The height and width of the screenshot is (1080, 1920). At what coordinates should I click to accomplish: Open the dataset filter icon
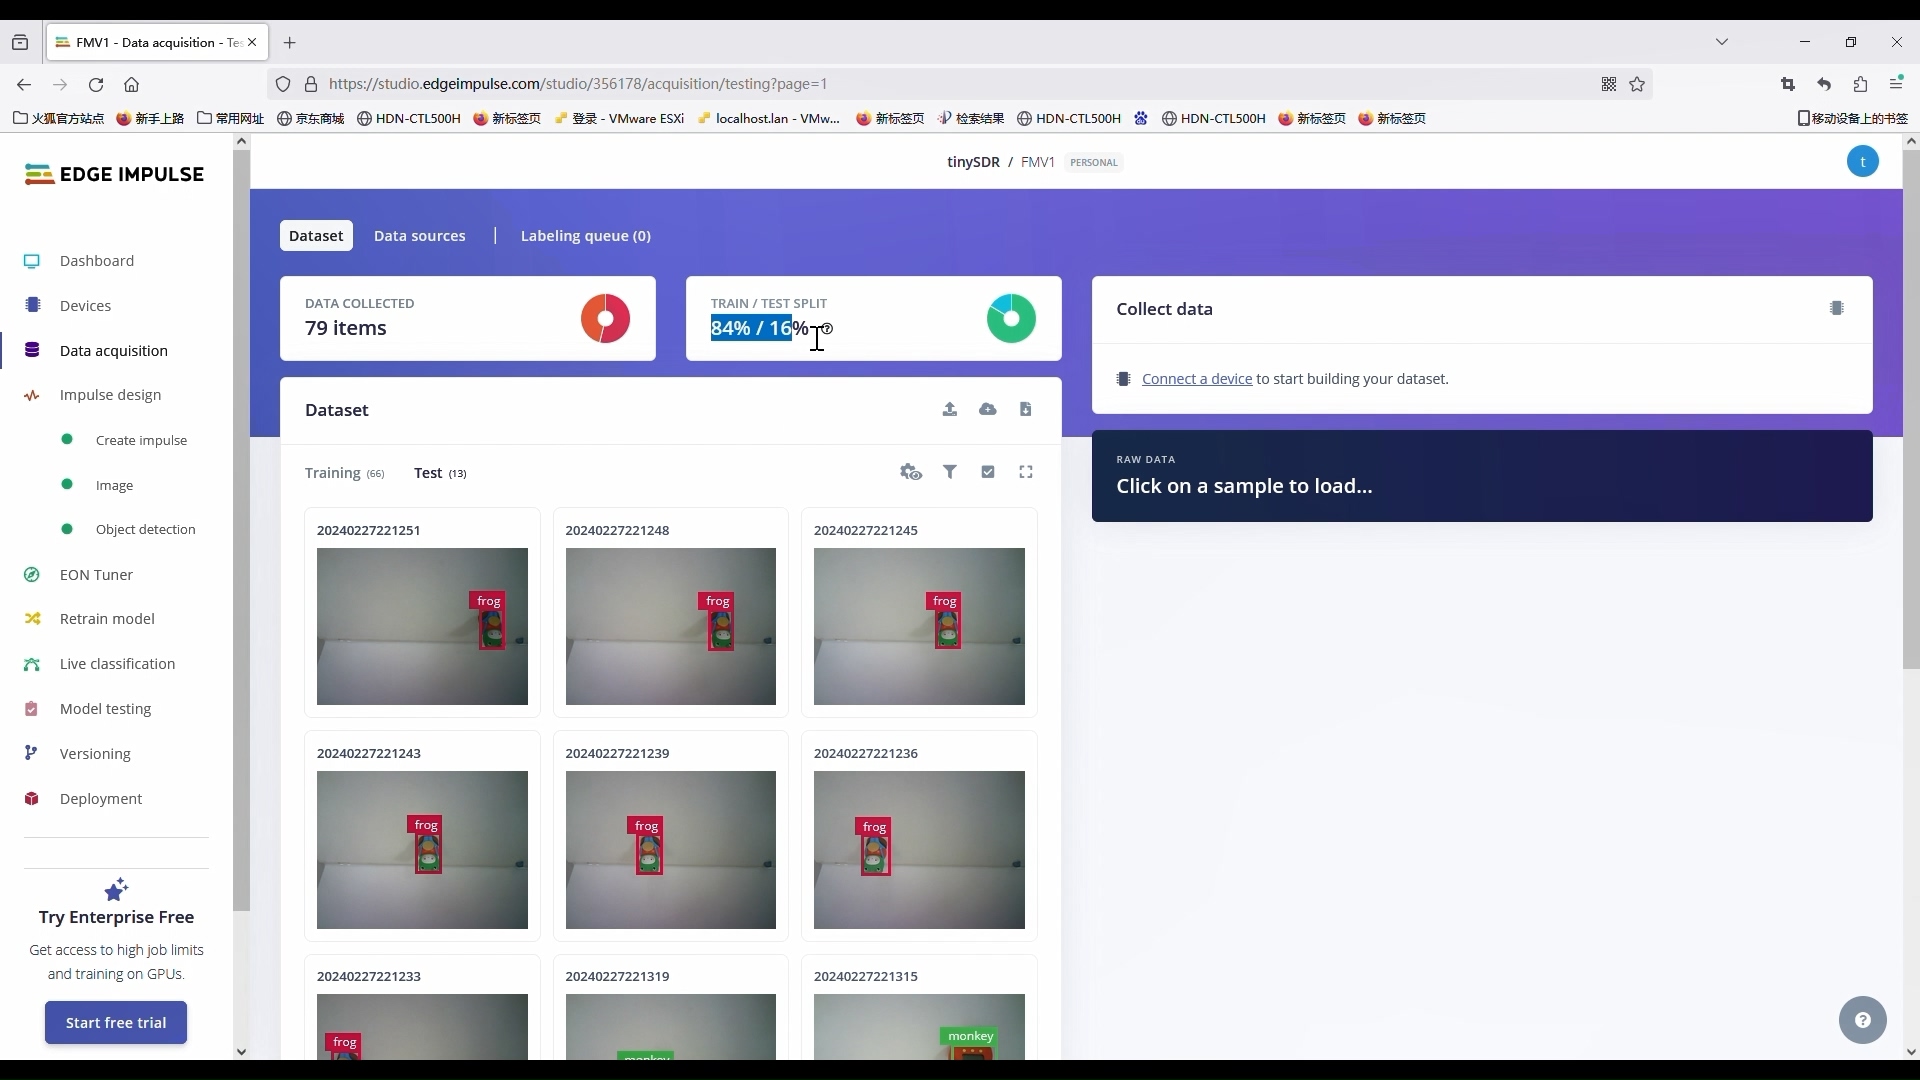tap(950, 472)
